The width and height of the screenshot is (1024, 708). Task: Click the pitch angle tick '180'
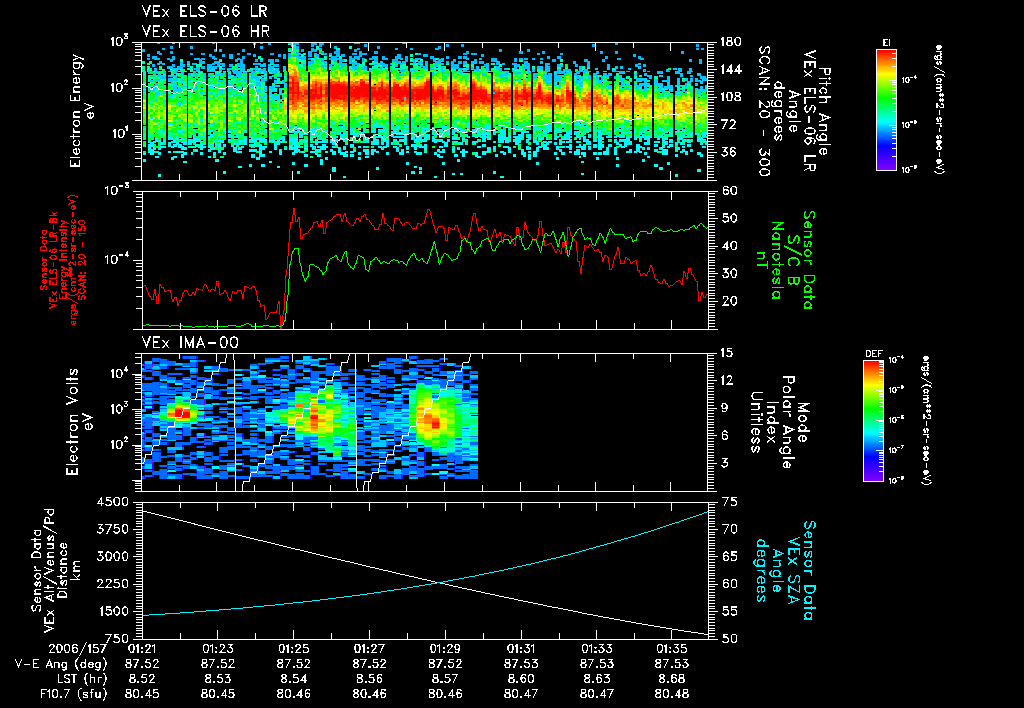coord(730,42)
